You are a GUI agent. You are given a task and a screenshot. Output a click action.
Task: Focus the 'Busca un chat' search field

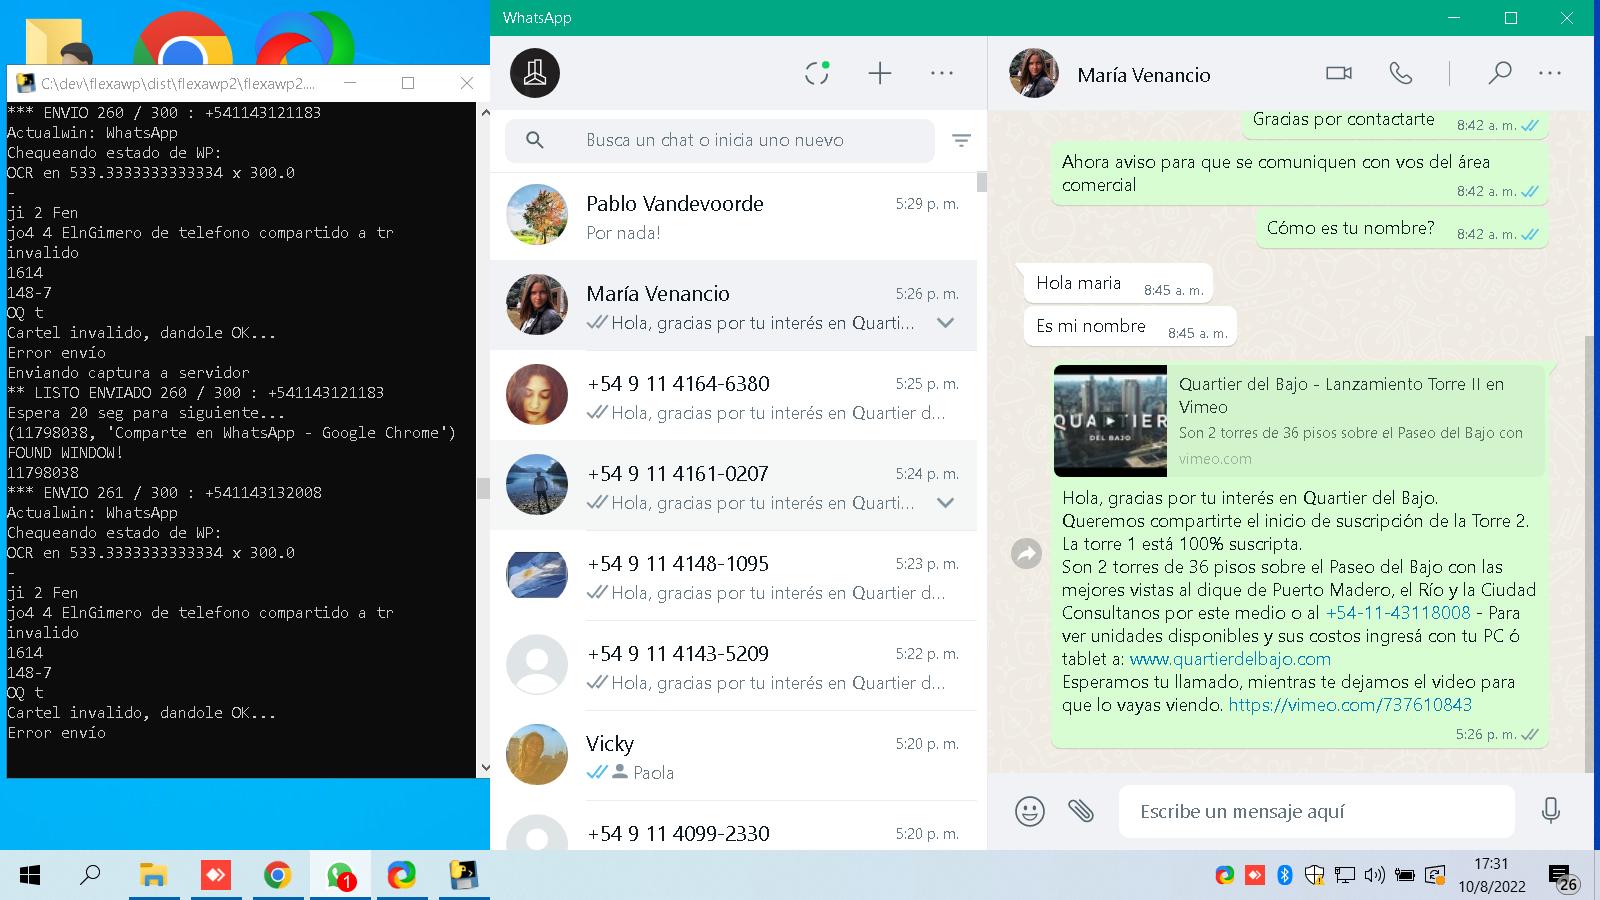tap(720, 141)
